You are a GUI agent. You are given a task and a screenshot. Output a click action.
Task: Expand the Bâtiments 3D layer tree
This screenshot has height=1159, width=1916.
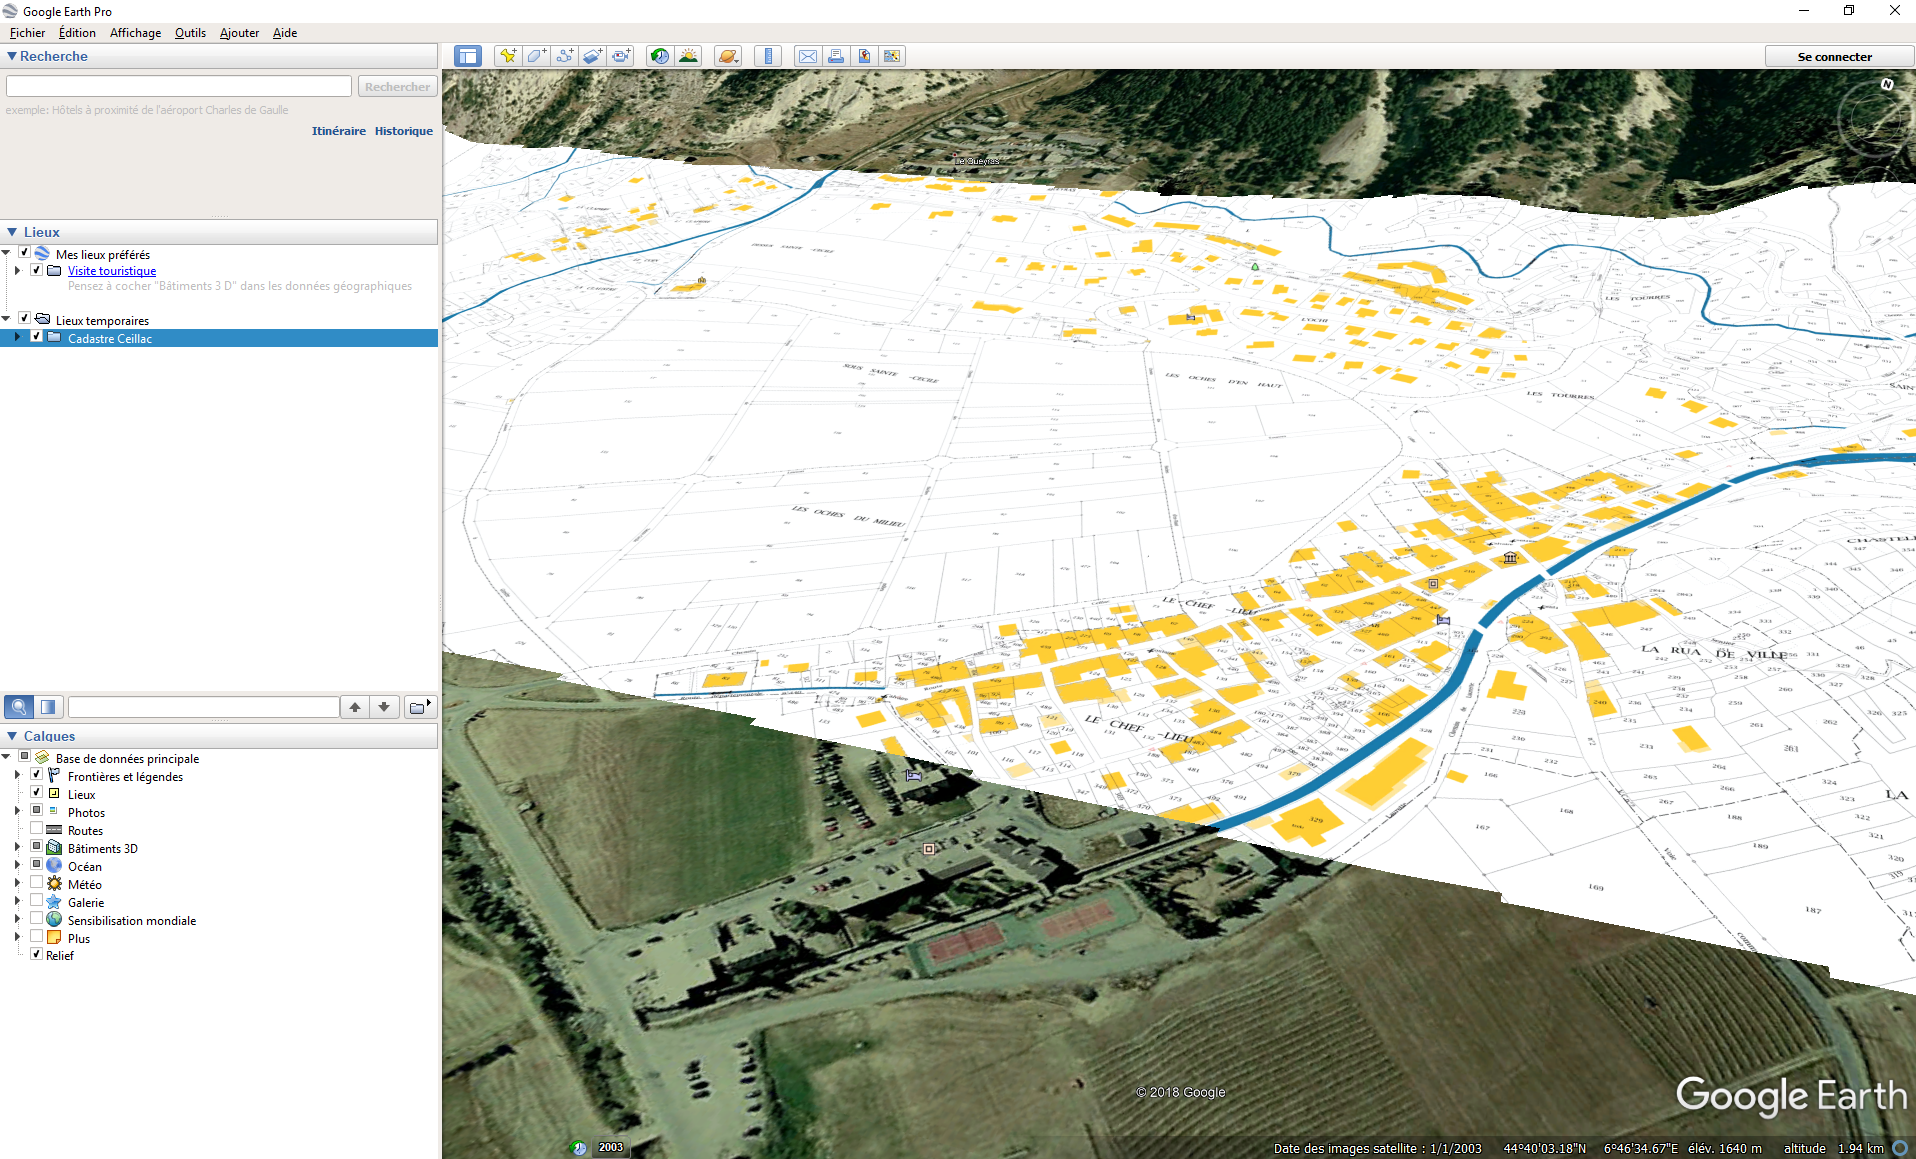tap(17, 847)
